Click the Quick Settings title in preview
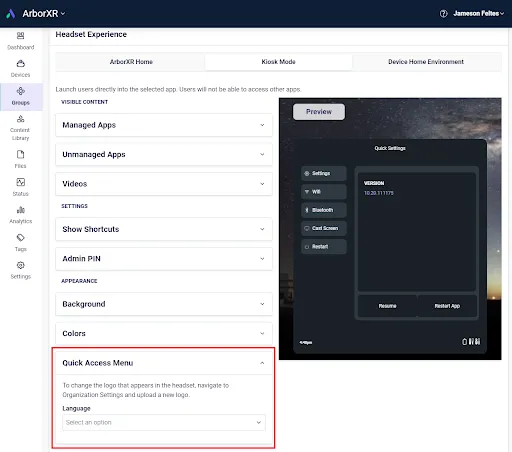Viewport: 512px width, 452px height. (390, 148)
